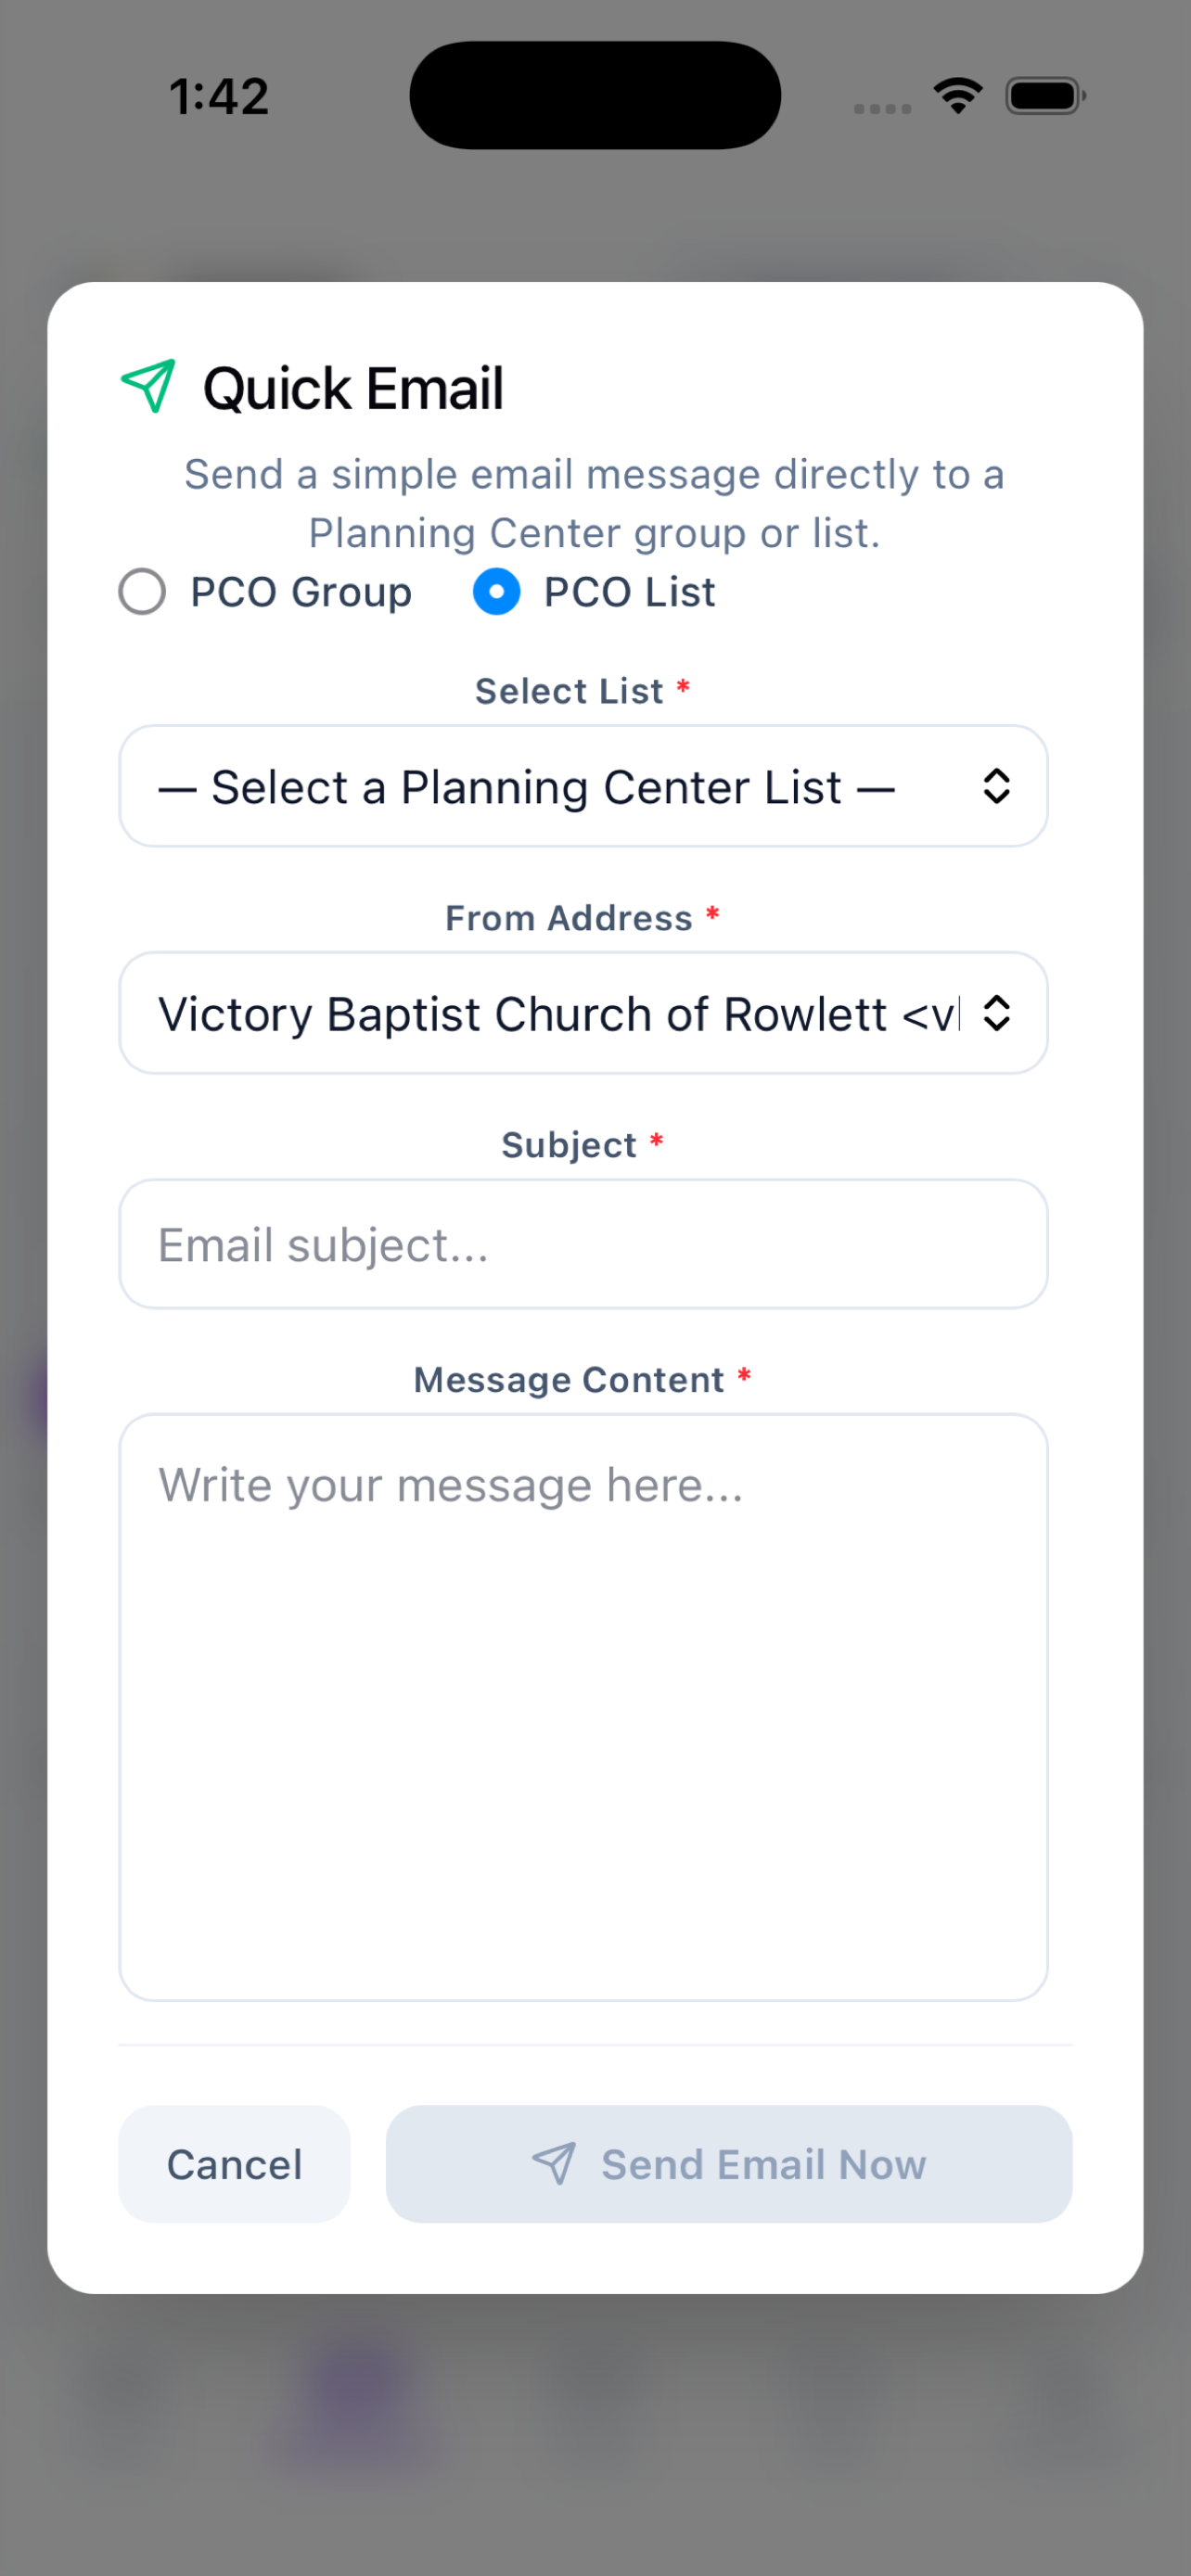Screen dimensions: 1191x2576
Task: Open the From Address dropdown
Action: [583, 1013]
